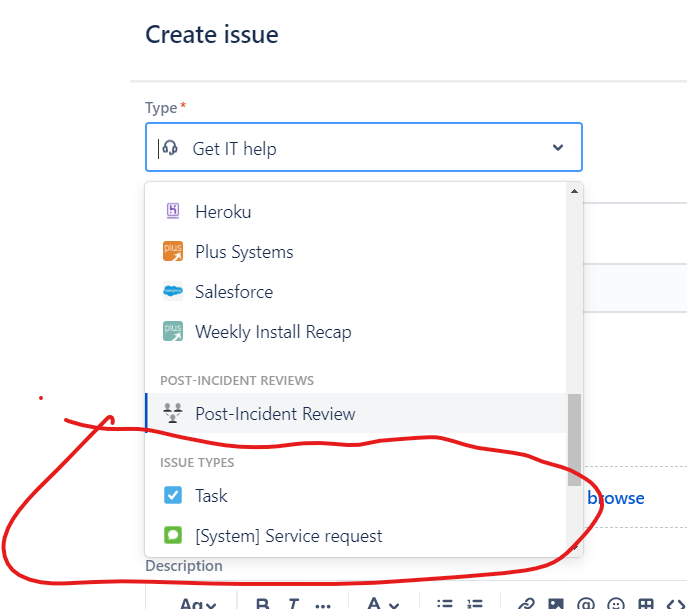Open the text color A dropdown
The image size is (687, 609).
point(382,604)
